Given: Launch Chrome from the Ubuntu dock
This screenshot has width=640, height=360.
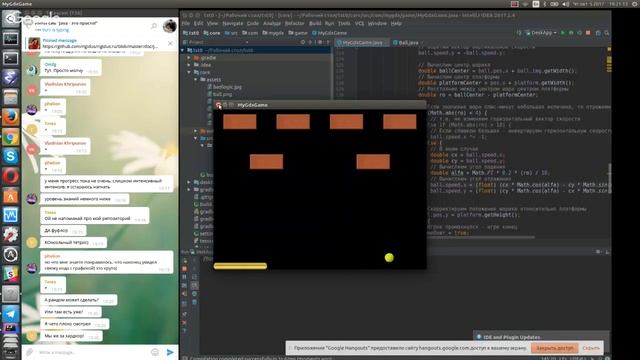Looking at the screenshot, I should click(11, 137).
